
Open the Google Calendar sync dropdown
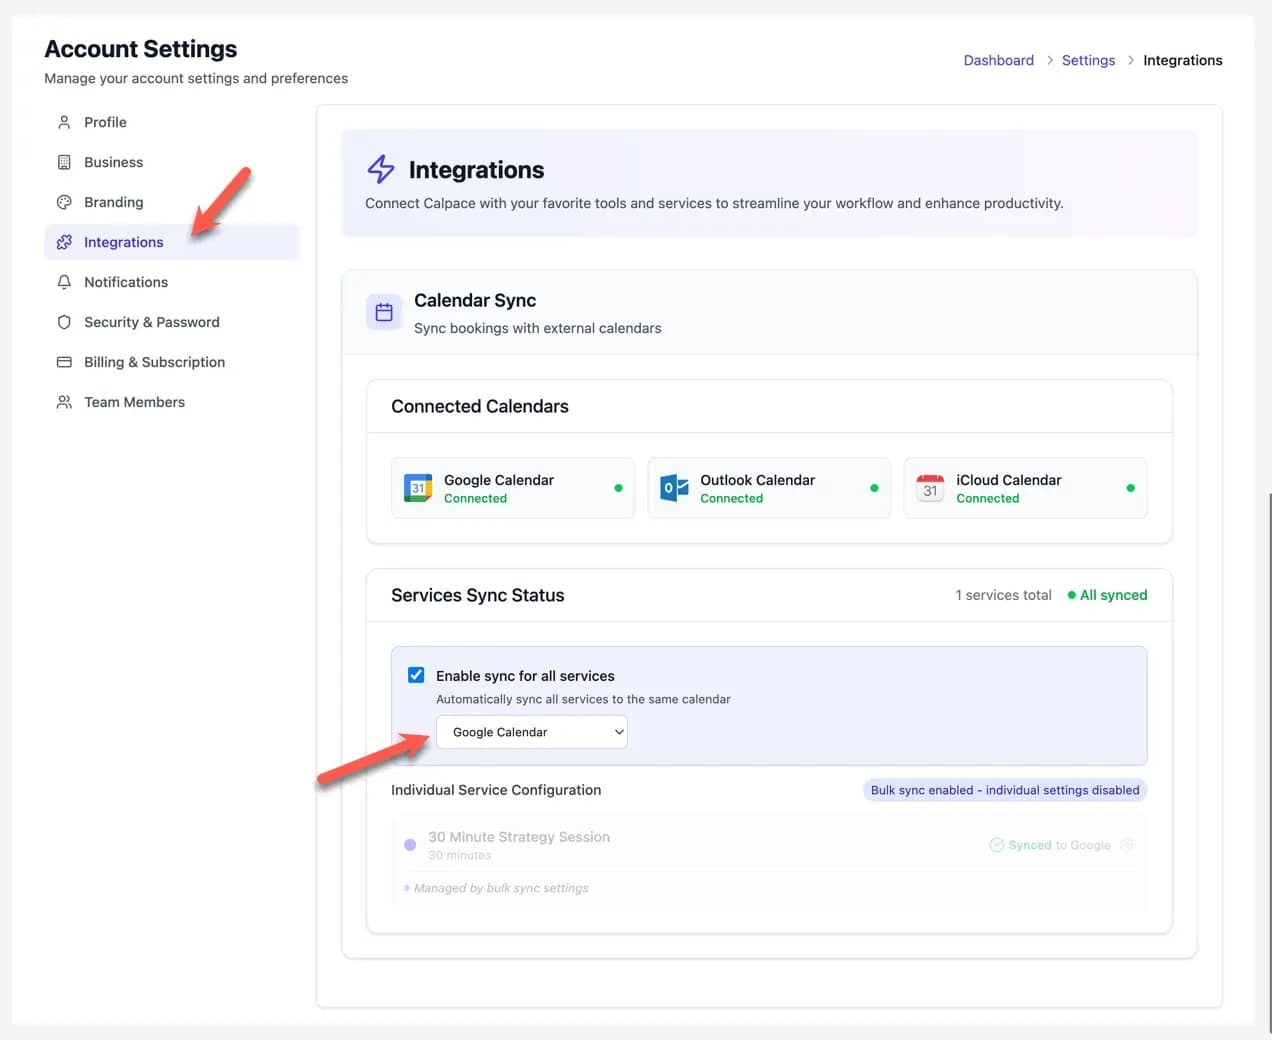(532, 732)
